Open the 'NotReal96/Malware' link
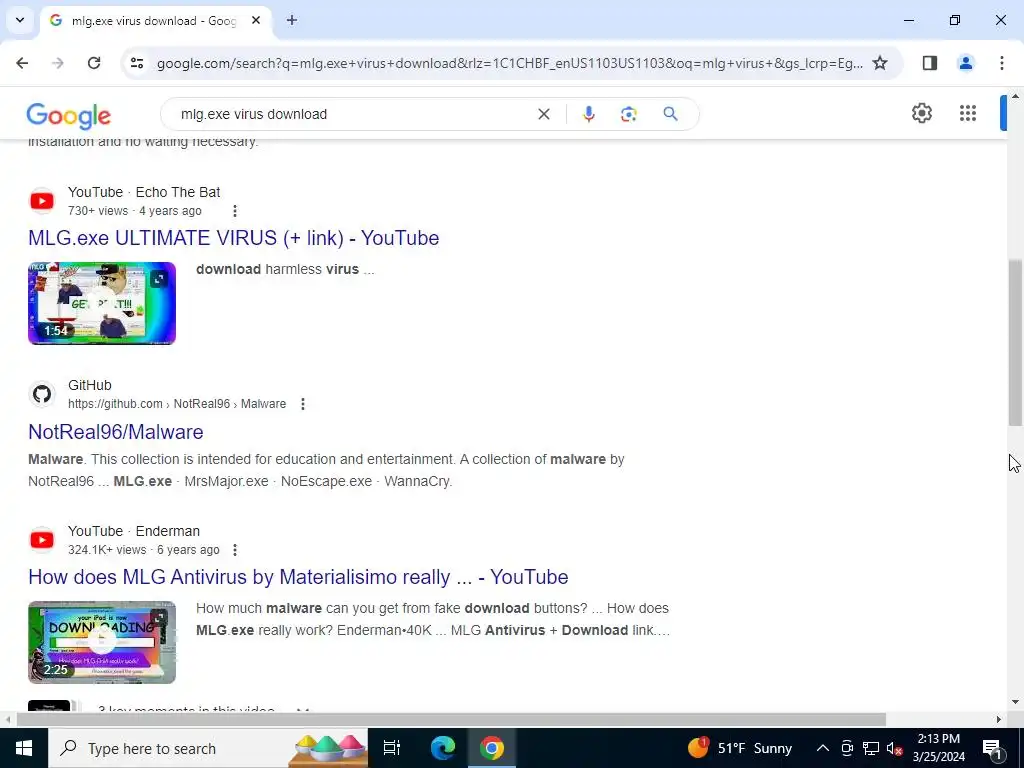Image resolution: width=1024 pixels, height=768 pixels. tap(116, 432)
